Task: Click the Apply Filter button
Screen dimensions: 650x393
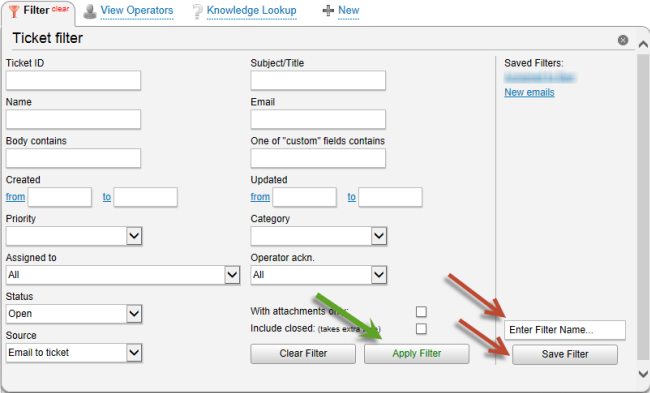Action: (x=417, y=354)
